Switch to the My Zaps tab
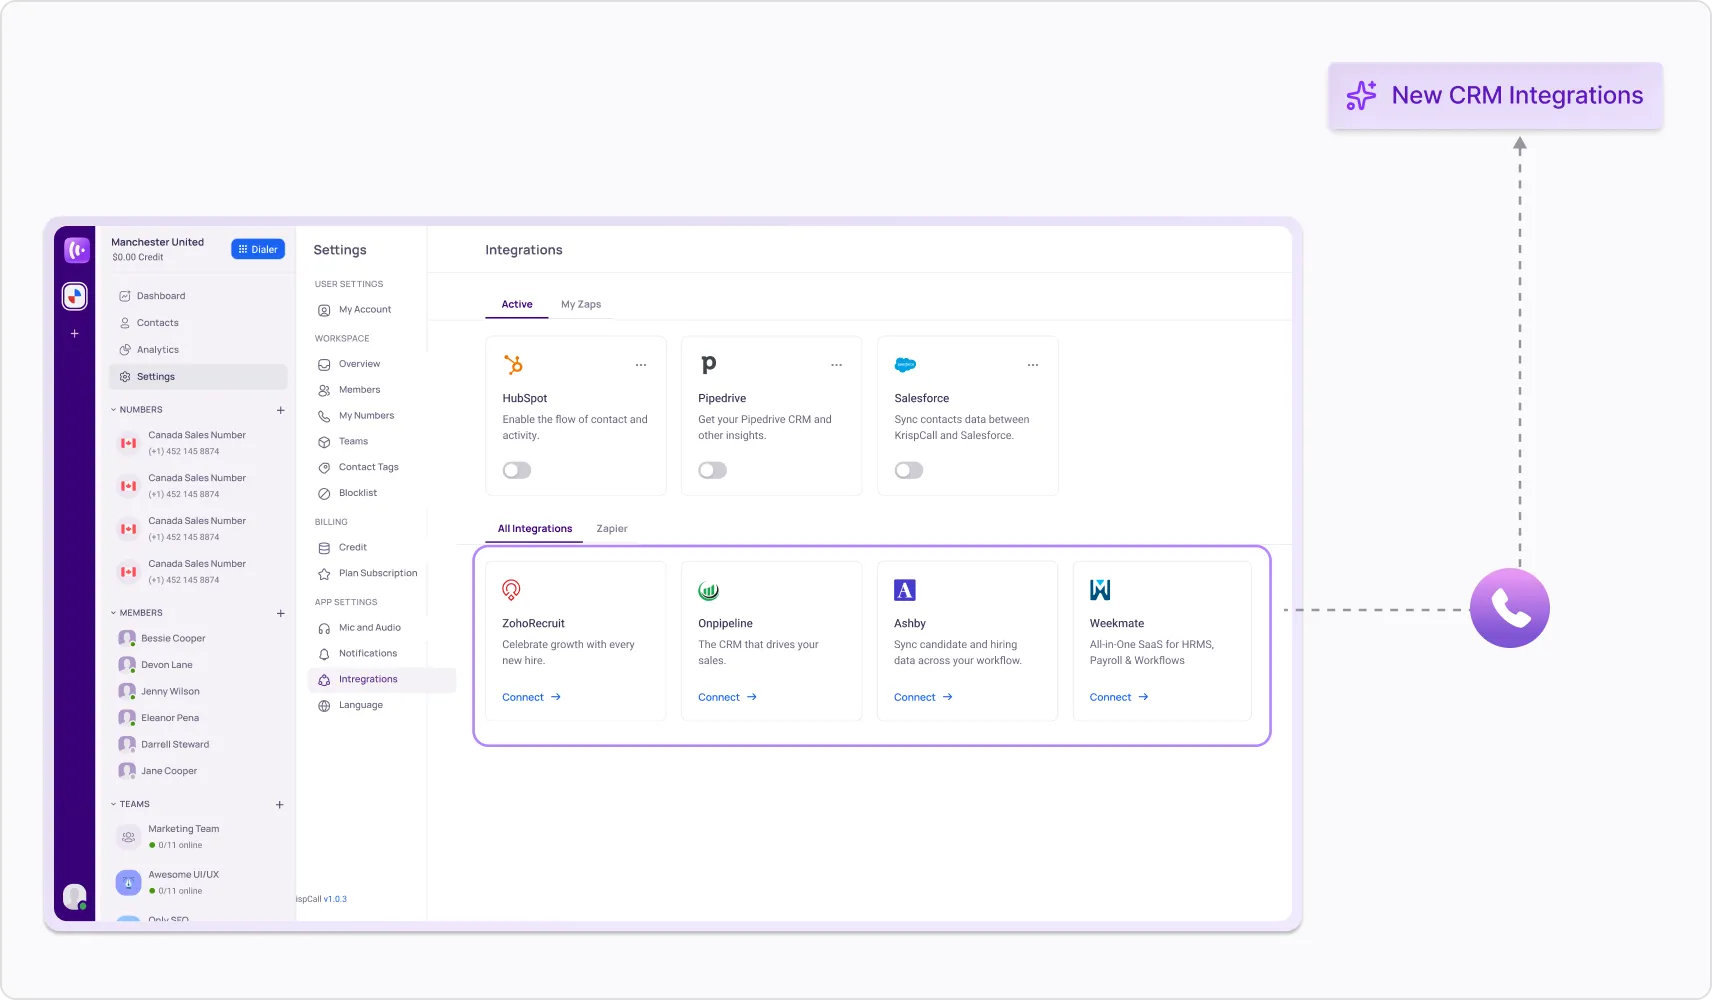This screenshot has height=1000, width=1712. pos(581,304)
